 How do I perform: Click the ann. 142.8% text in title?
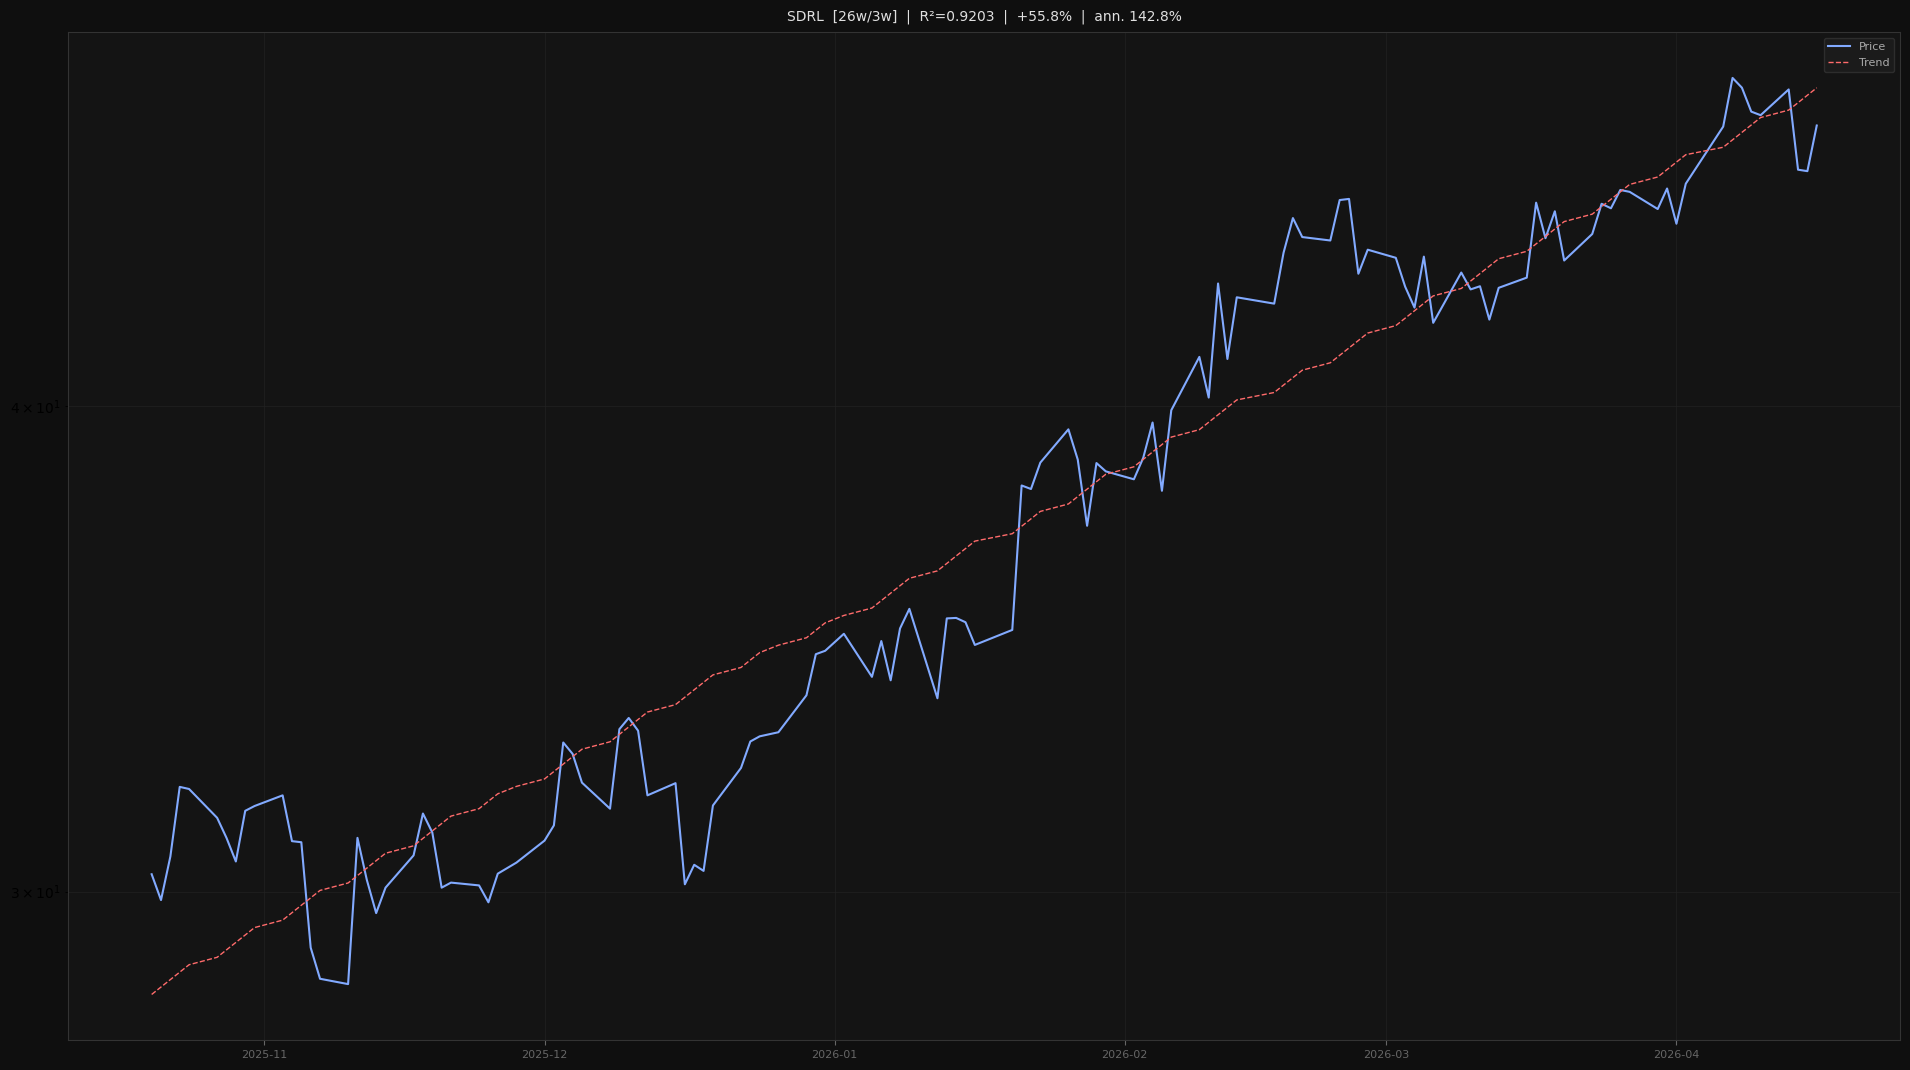[1138, 16]
